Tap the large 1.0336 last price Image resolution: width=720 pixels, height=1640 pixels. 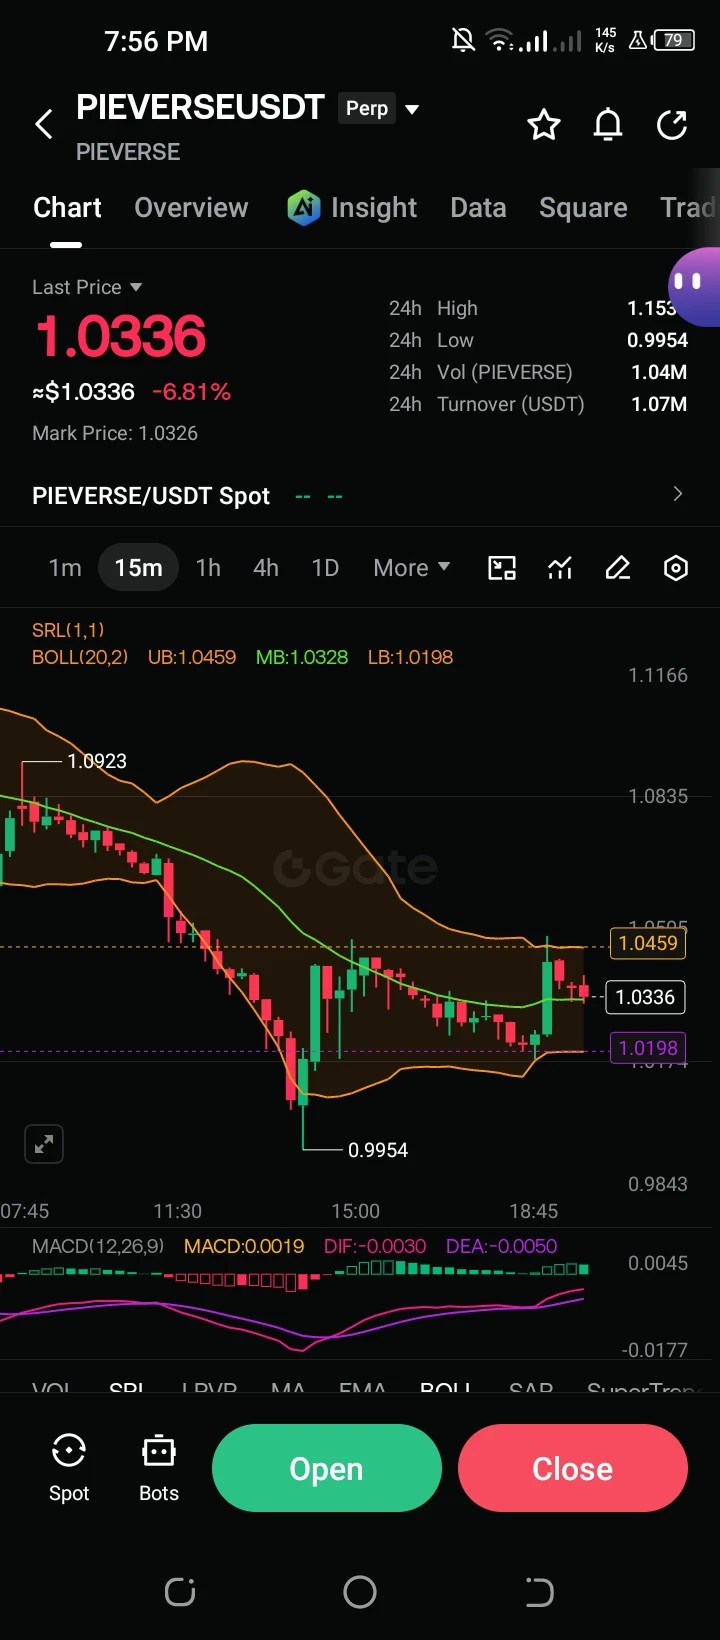coord(121,336)
